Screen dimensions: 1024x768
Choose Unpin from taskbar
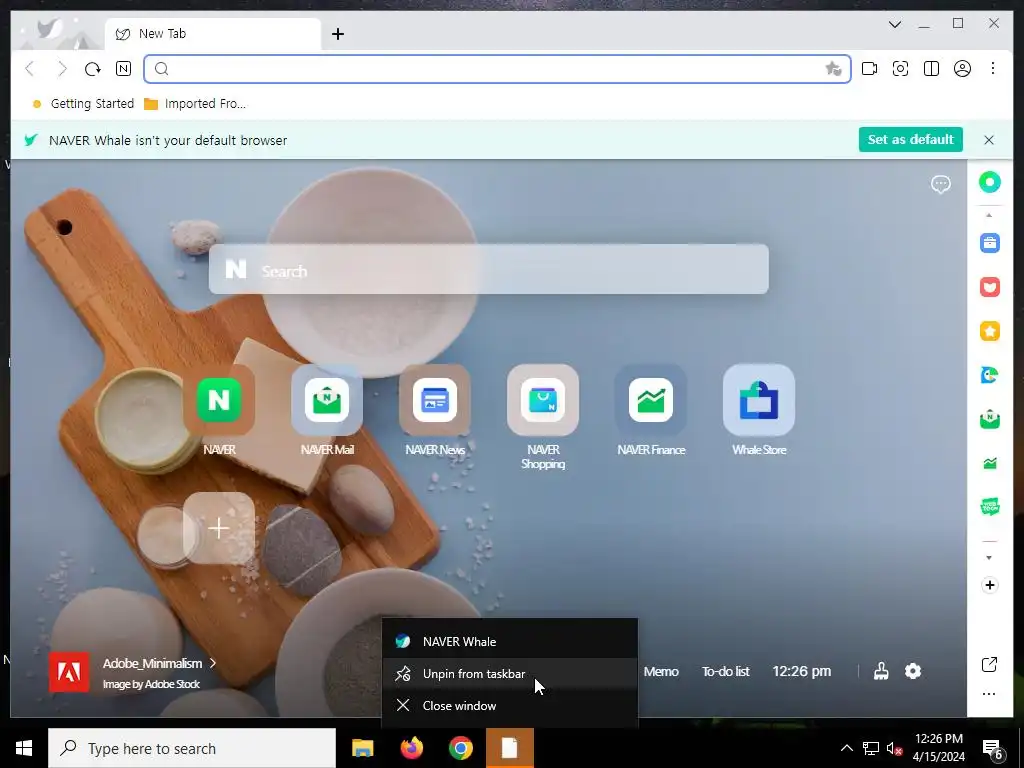(x=509, y=674)
